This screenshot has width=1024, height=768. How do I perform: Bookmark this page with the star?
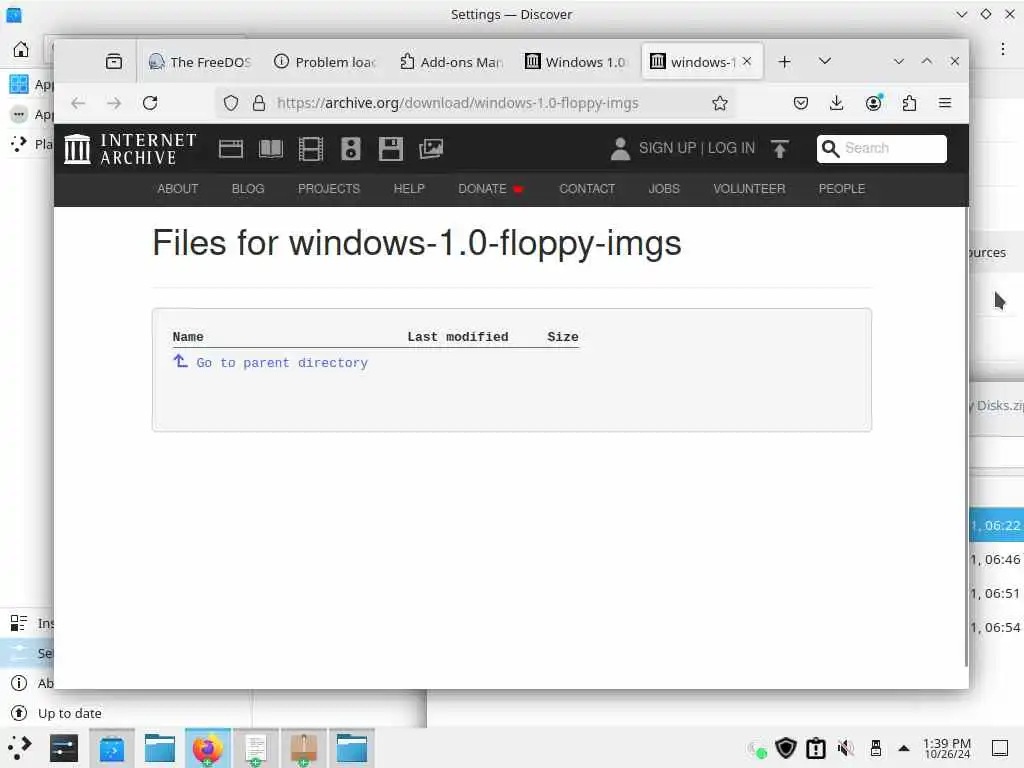pyautogui.click(x=720, y=103)
